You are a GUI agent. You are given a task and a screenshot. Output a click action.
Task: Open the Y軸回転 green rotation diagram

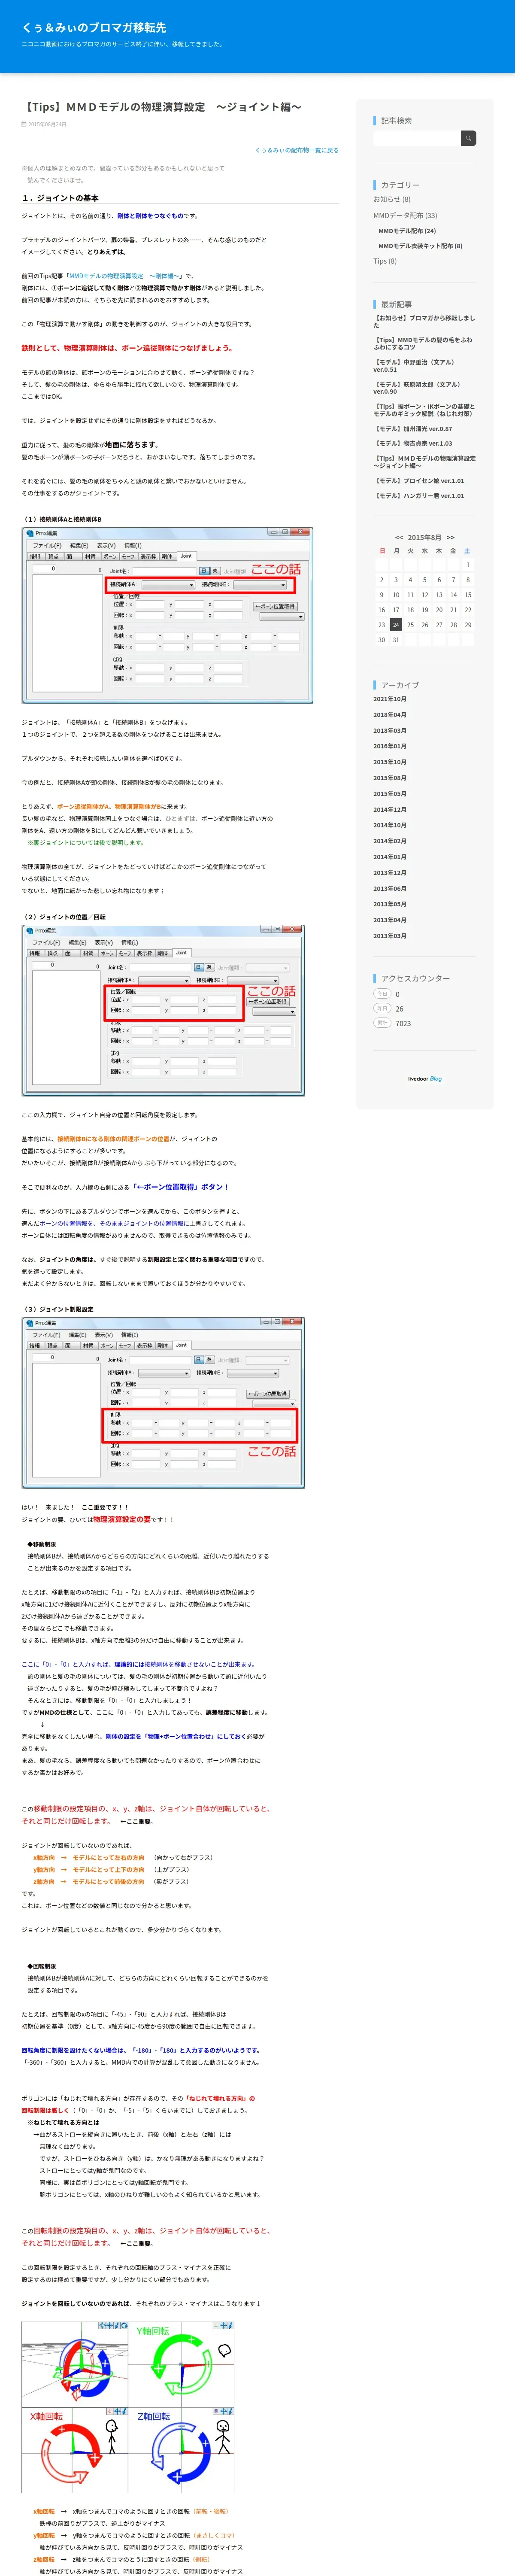pyautogui.click(x=181, y=2364)
